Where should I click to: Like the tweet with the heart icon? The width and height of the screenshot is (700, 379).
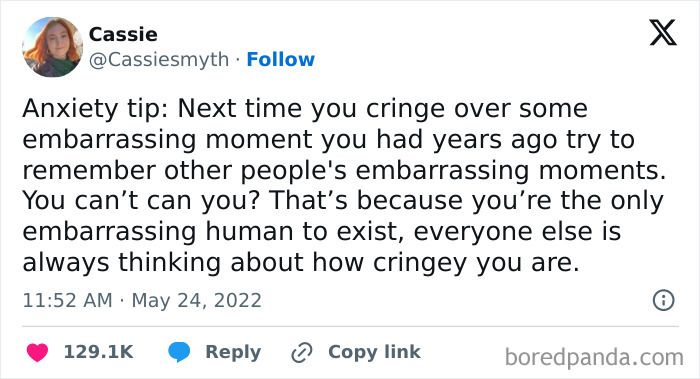(37, 352)
